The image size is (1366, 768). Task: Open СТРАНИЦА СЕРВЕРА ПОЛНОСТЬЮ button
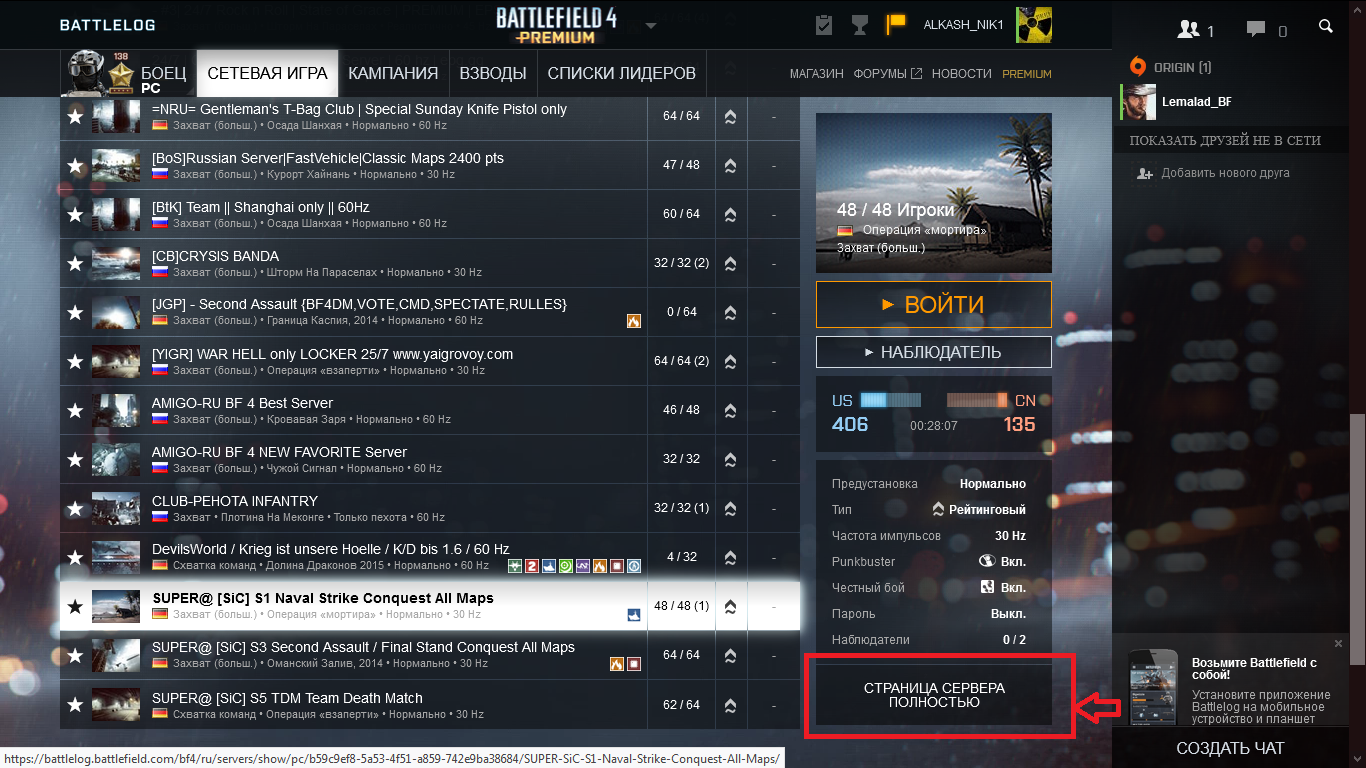click(x=934, y=695)
